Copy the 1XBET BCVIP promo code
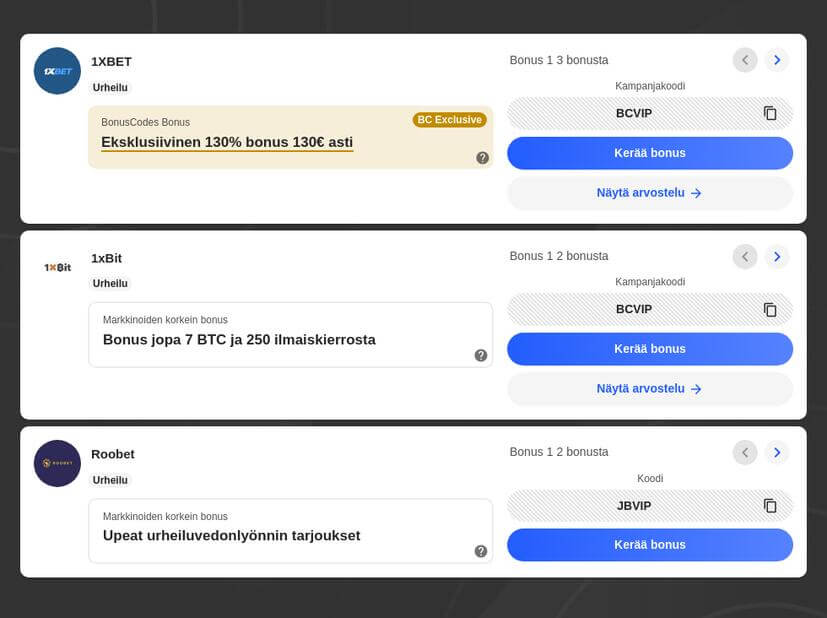The height and width of the screenshot is (618, 827). 770,113
